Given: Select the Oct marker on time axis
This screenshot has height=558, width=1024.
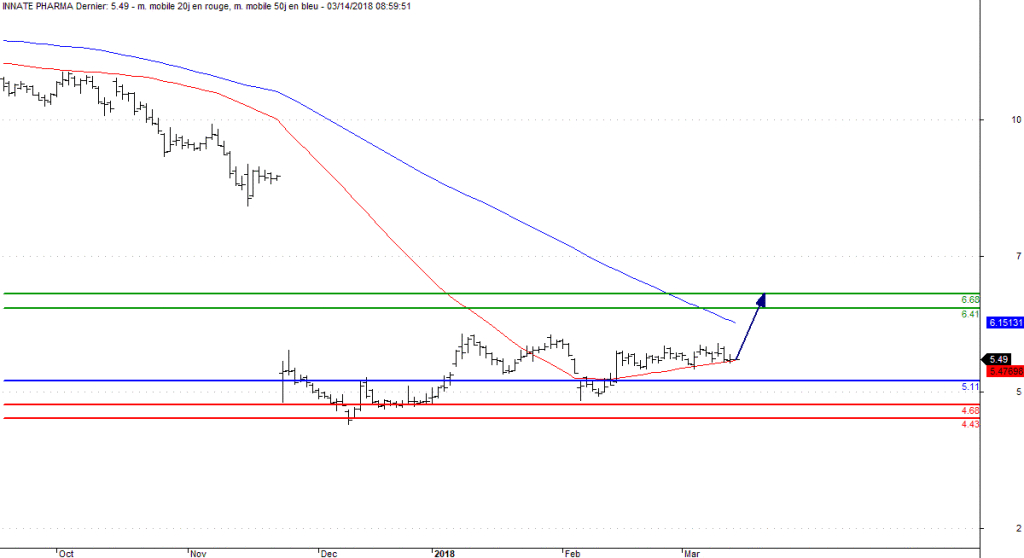Looking at the screenshot, I should (x=66, y=552).
